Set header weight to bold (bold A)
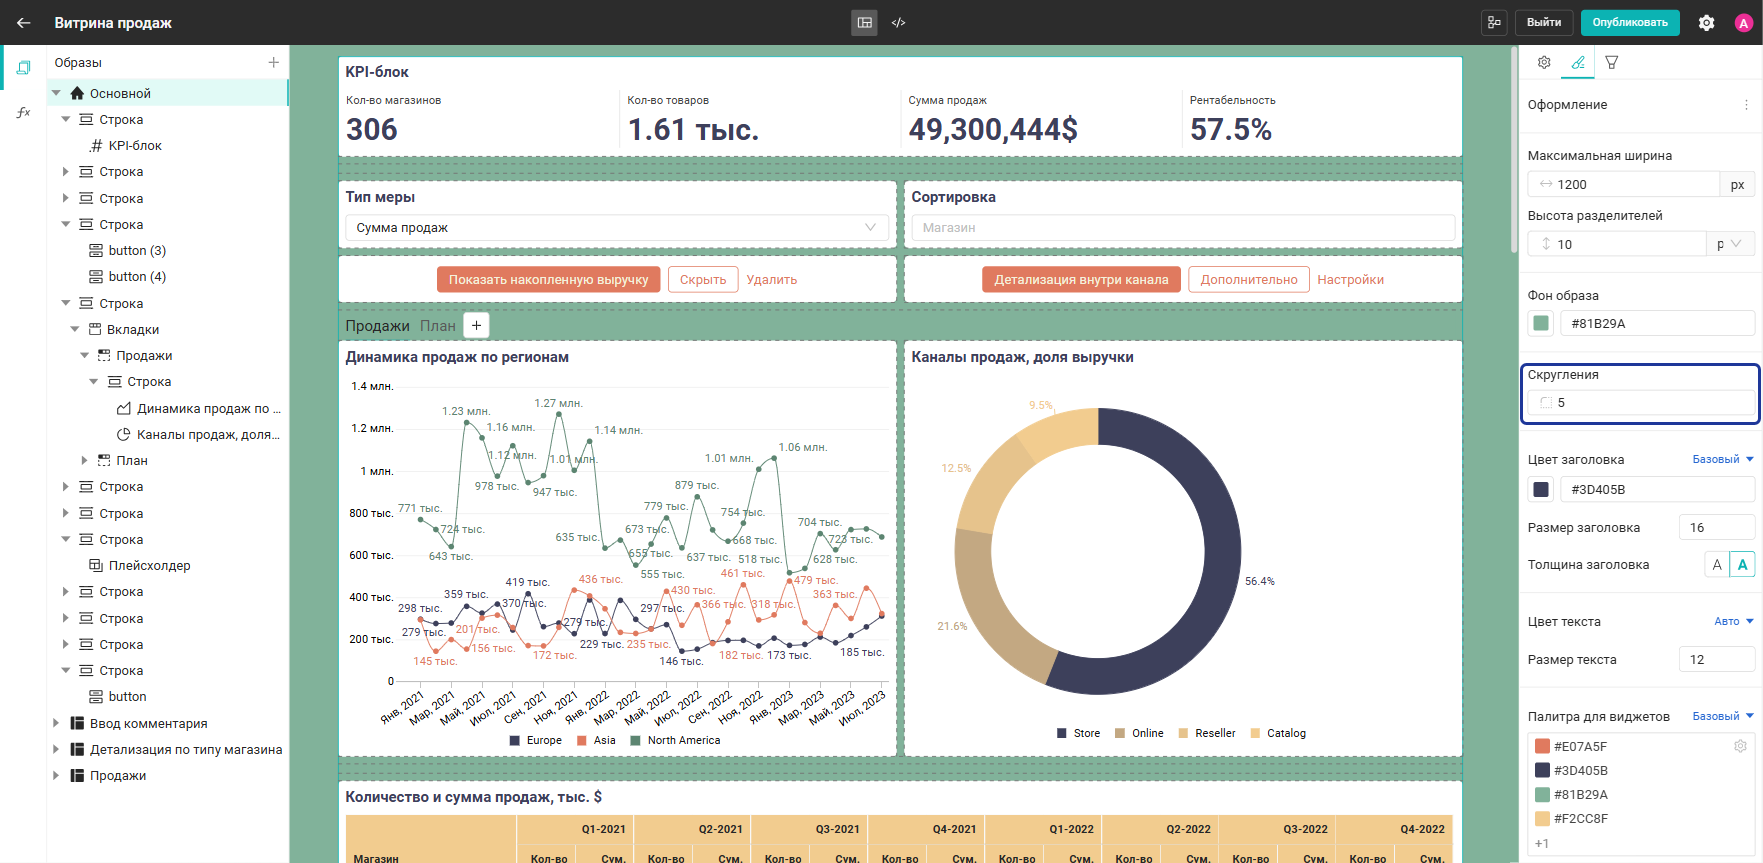Image resolution: width=1763 pixels, height=863 pixels. tap(1742, 565)
